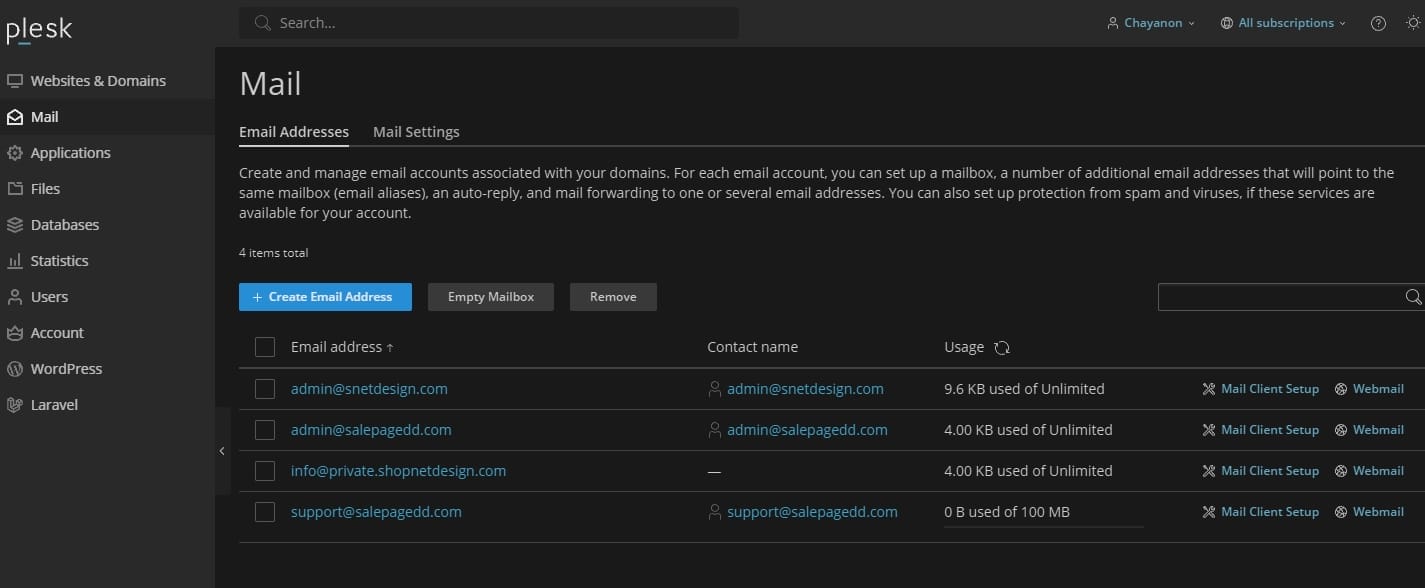Open the WordPress menu item
1425x588 pixels.
click(x=107, y=369)
